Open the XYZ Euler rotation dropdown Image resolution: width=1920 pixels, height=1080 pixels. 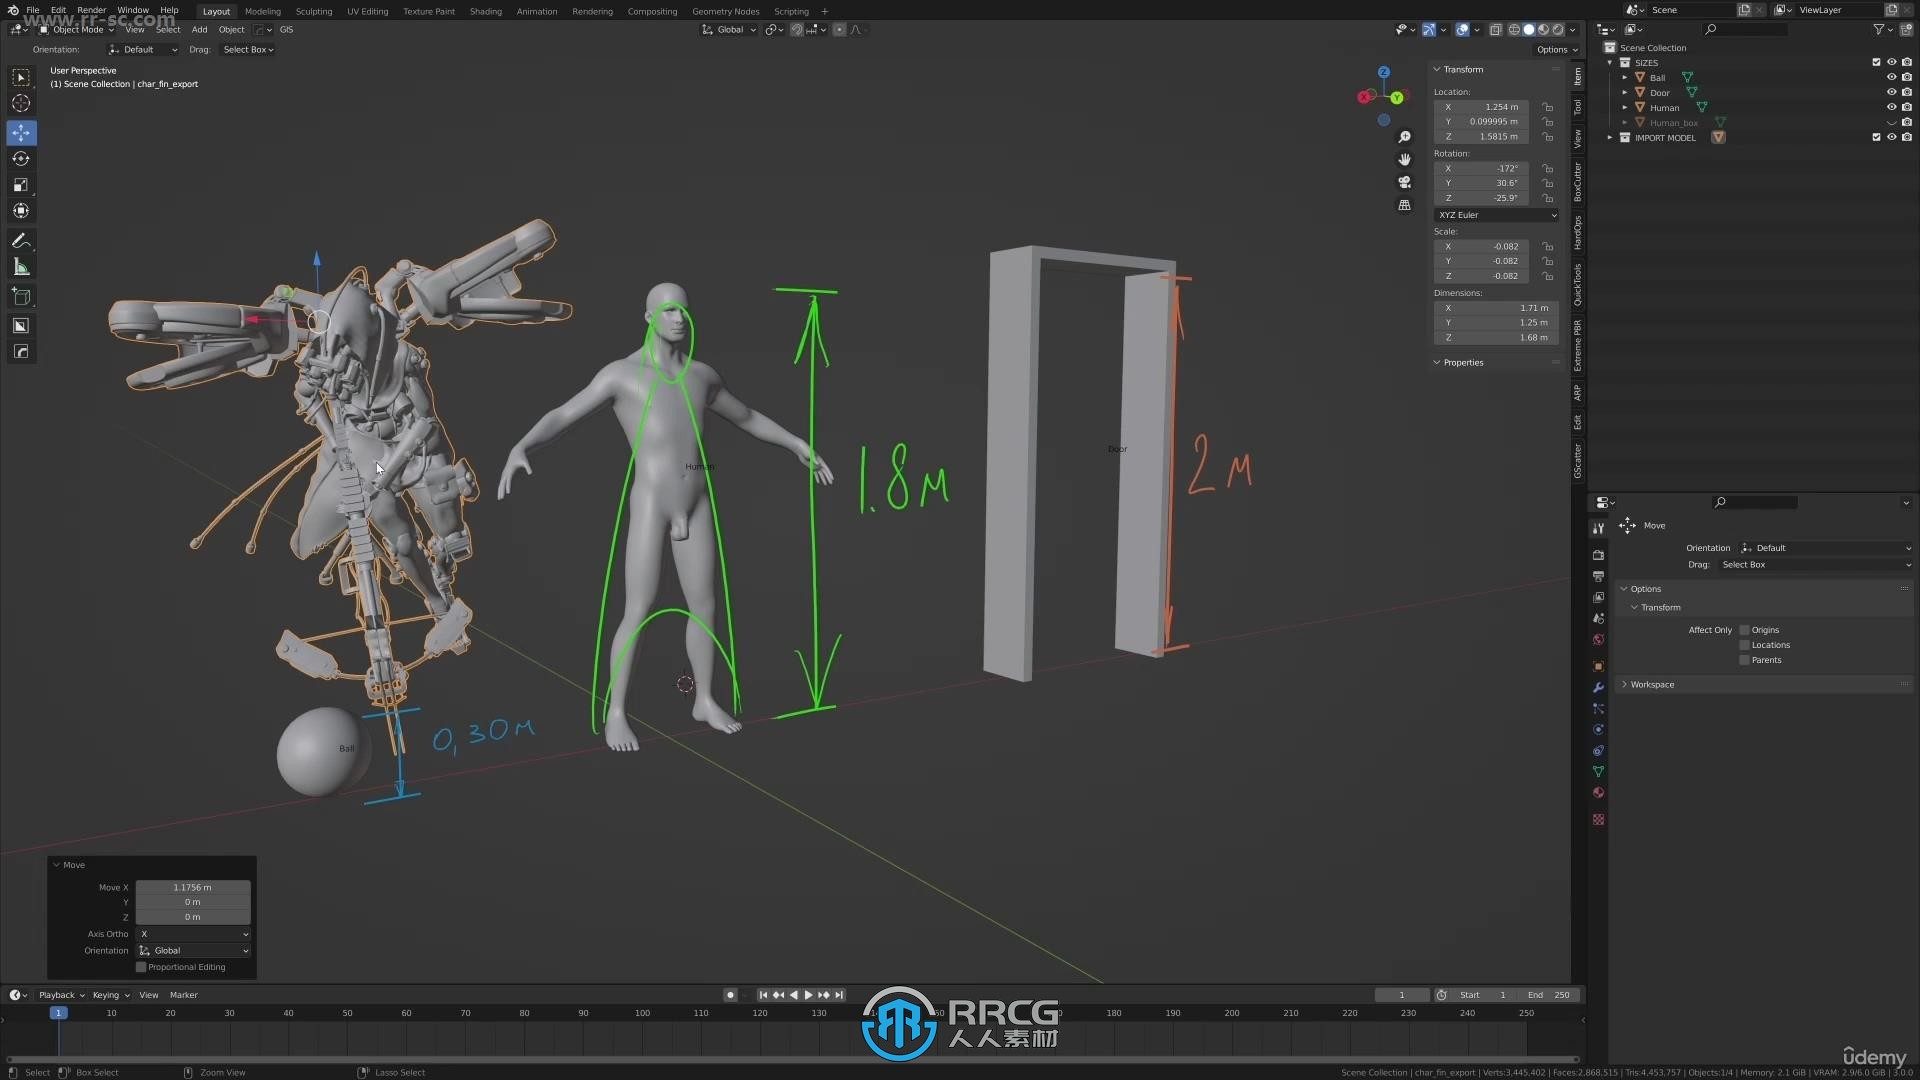tap(1497, 215)
